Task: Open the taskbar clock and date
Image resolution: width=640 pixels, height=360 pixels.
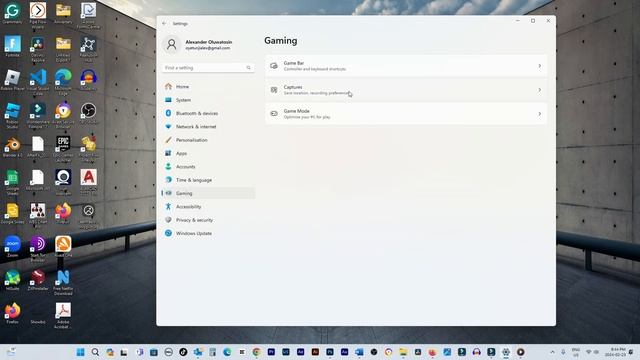Action: 616,352
